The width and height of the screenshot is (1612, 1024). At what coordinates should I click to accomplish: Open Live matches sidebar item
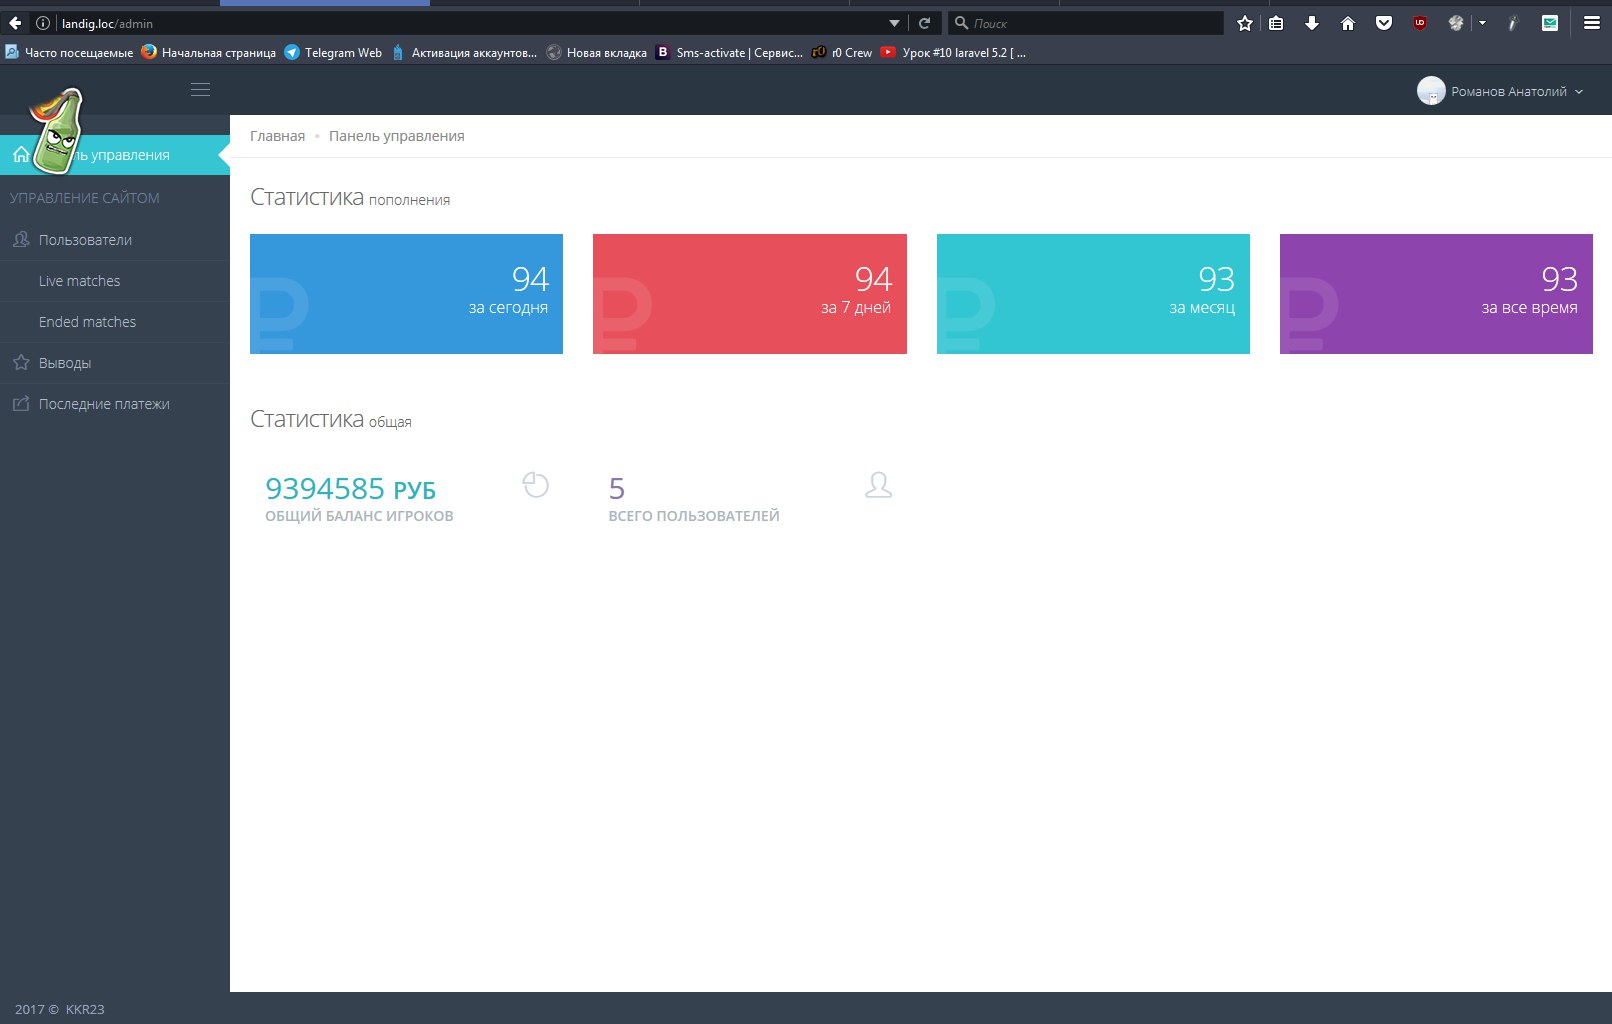pos(79,281)
